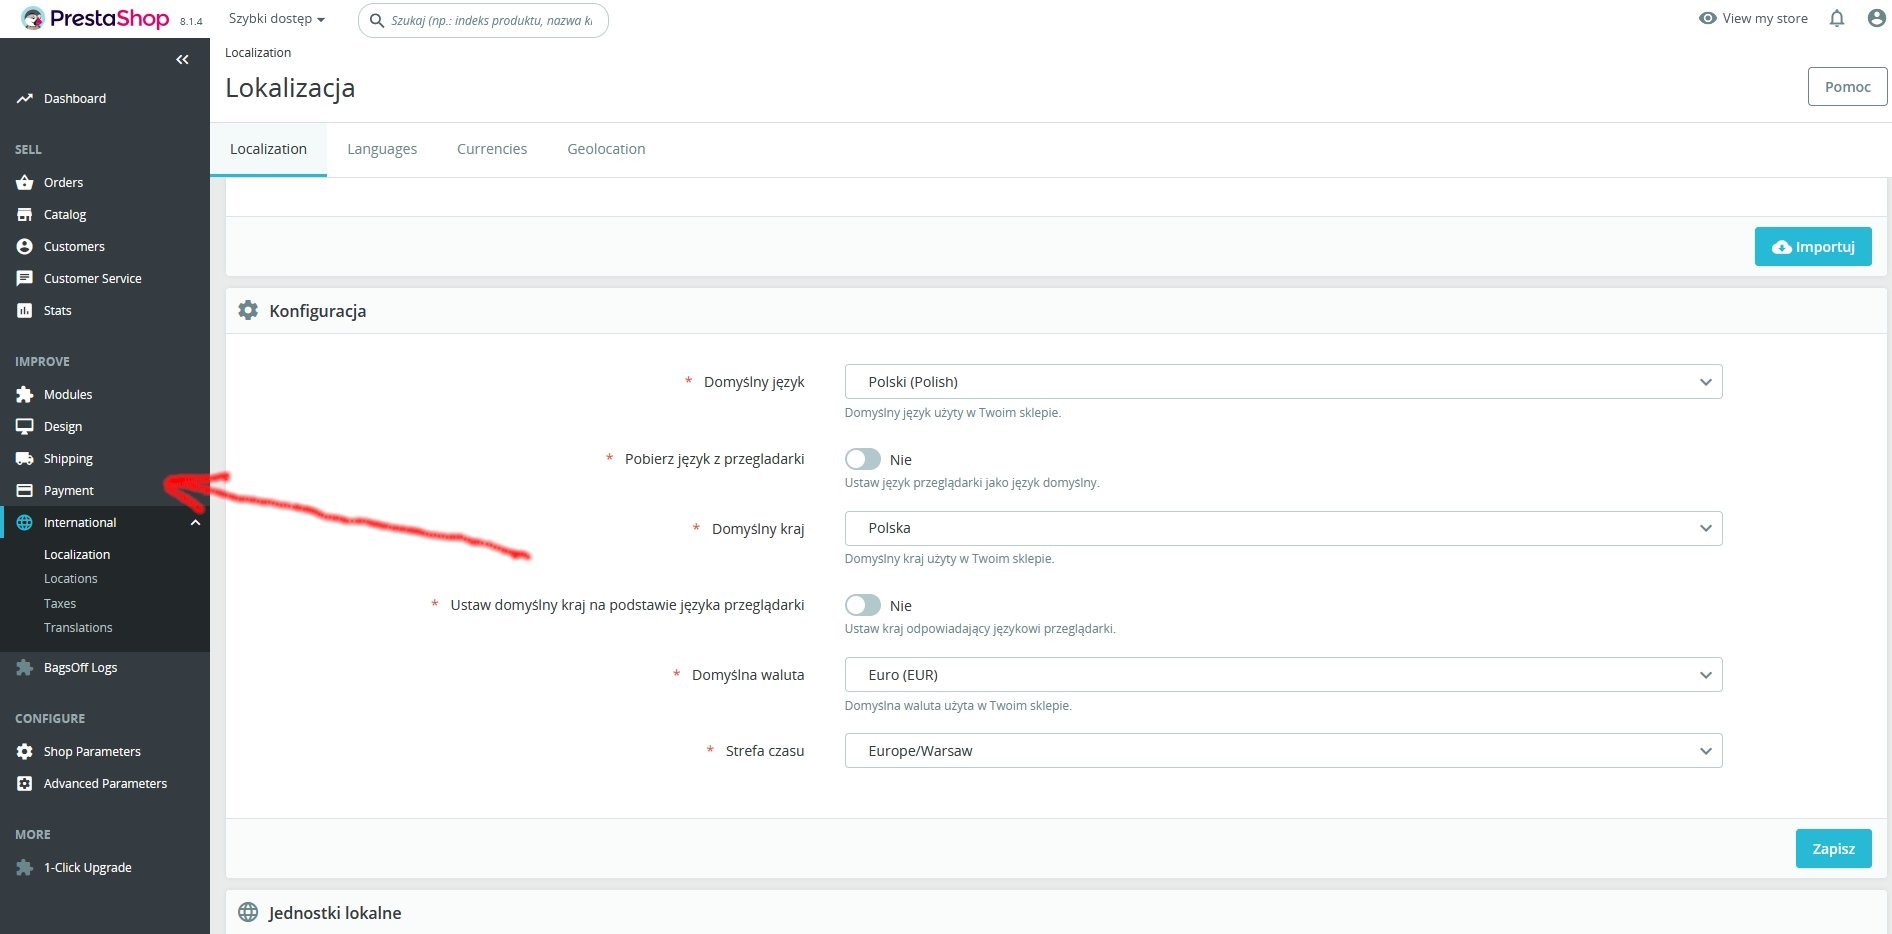Viewport: 1892px width, 934px height.
Task: Click the Jednostki lokalne section heading
Action: coord(335,913)
